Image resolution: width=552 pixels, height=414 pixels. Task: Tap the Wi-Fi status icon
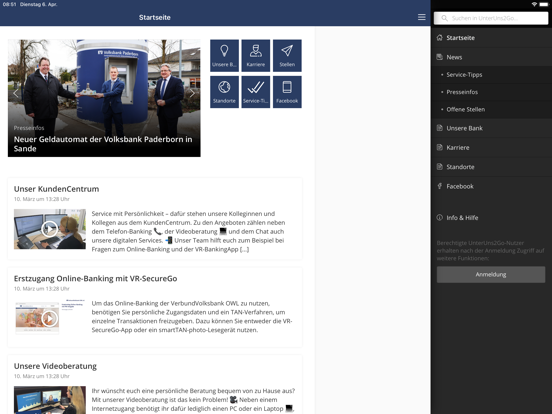click(x=534, y=4)
